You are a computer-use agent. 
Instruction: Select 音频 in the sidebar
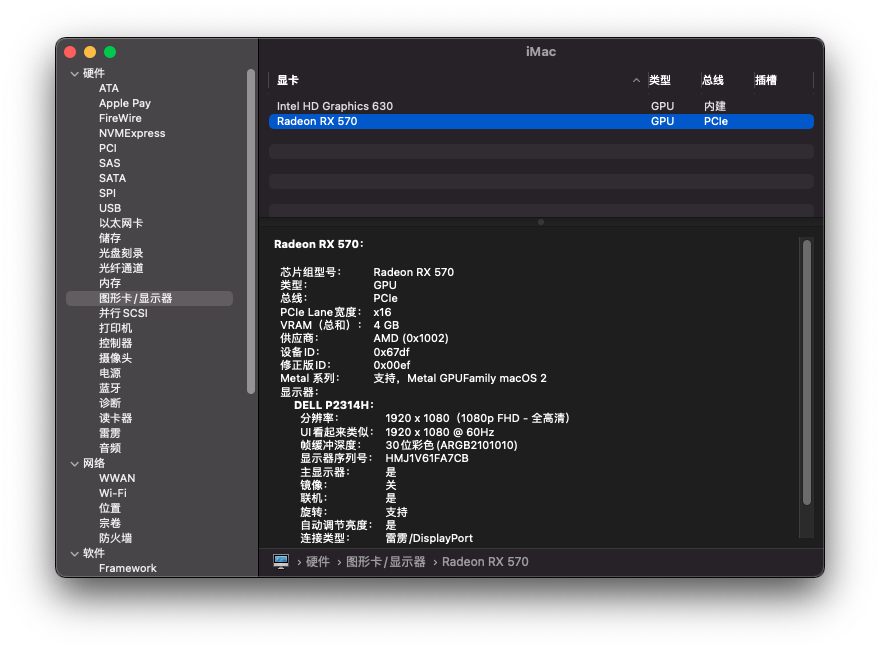pyautogui.click(x=109, y=448)
